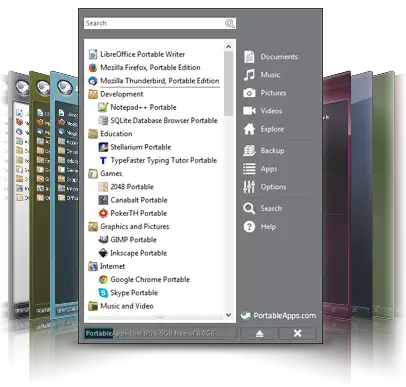Open the Pictures camera icon
This screenshot has width=406, height=387.
pos(249,93)
